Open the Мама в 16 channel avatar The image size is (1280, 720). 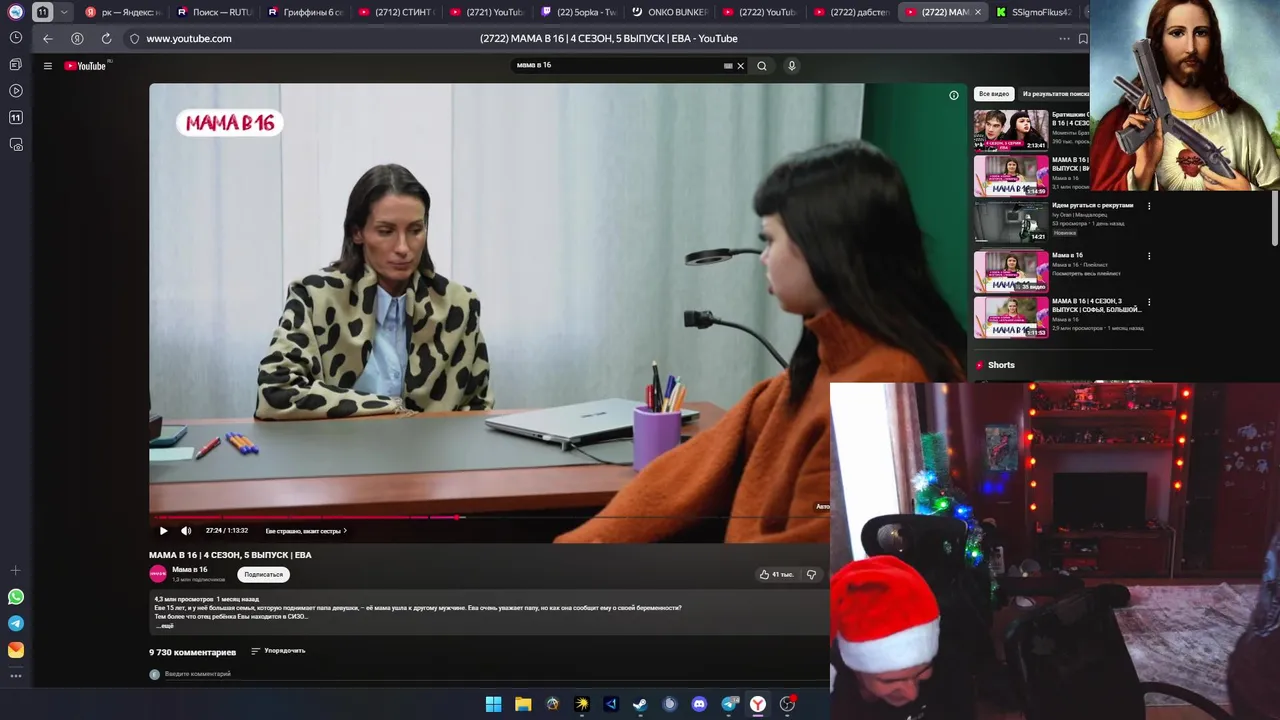point(158,573)
